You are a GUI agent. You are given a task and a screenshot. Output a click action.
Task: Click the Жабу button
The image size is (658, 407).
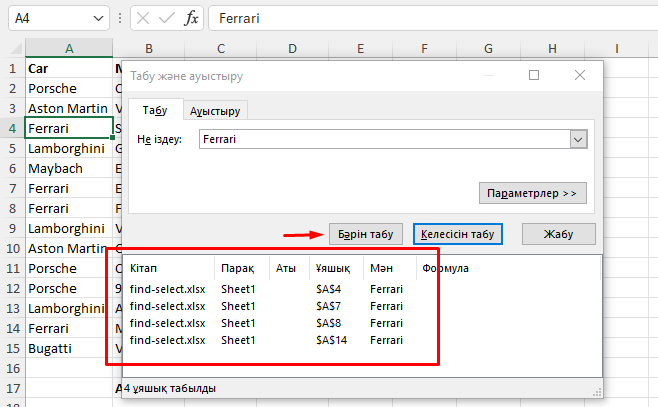[559, 234]
